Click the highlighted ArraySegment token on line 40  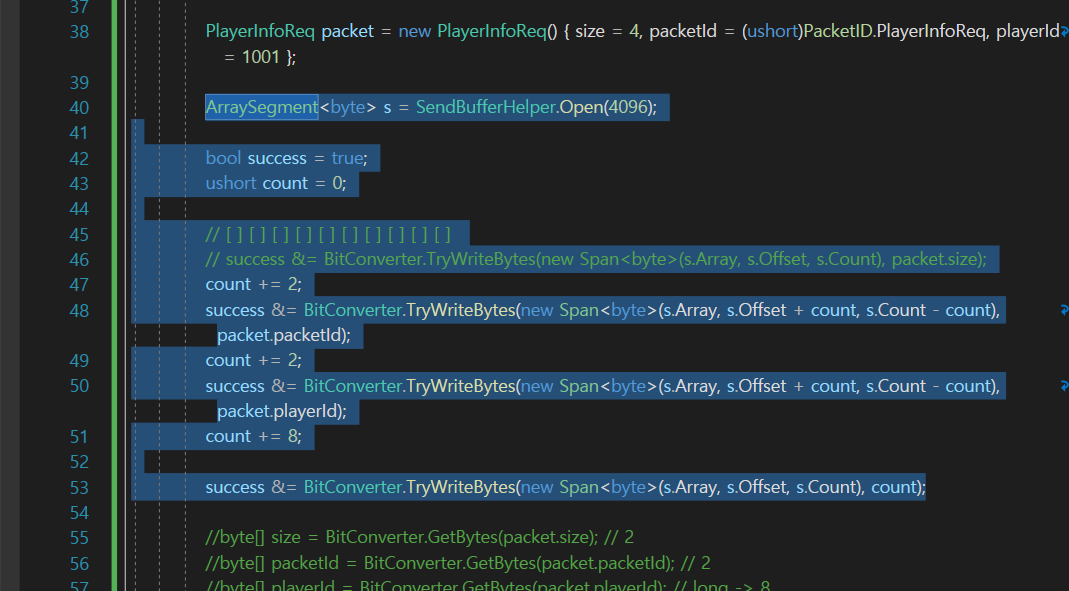261,107
